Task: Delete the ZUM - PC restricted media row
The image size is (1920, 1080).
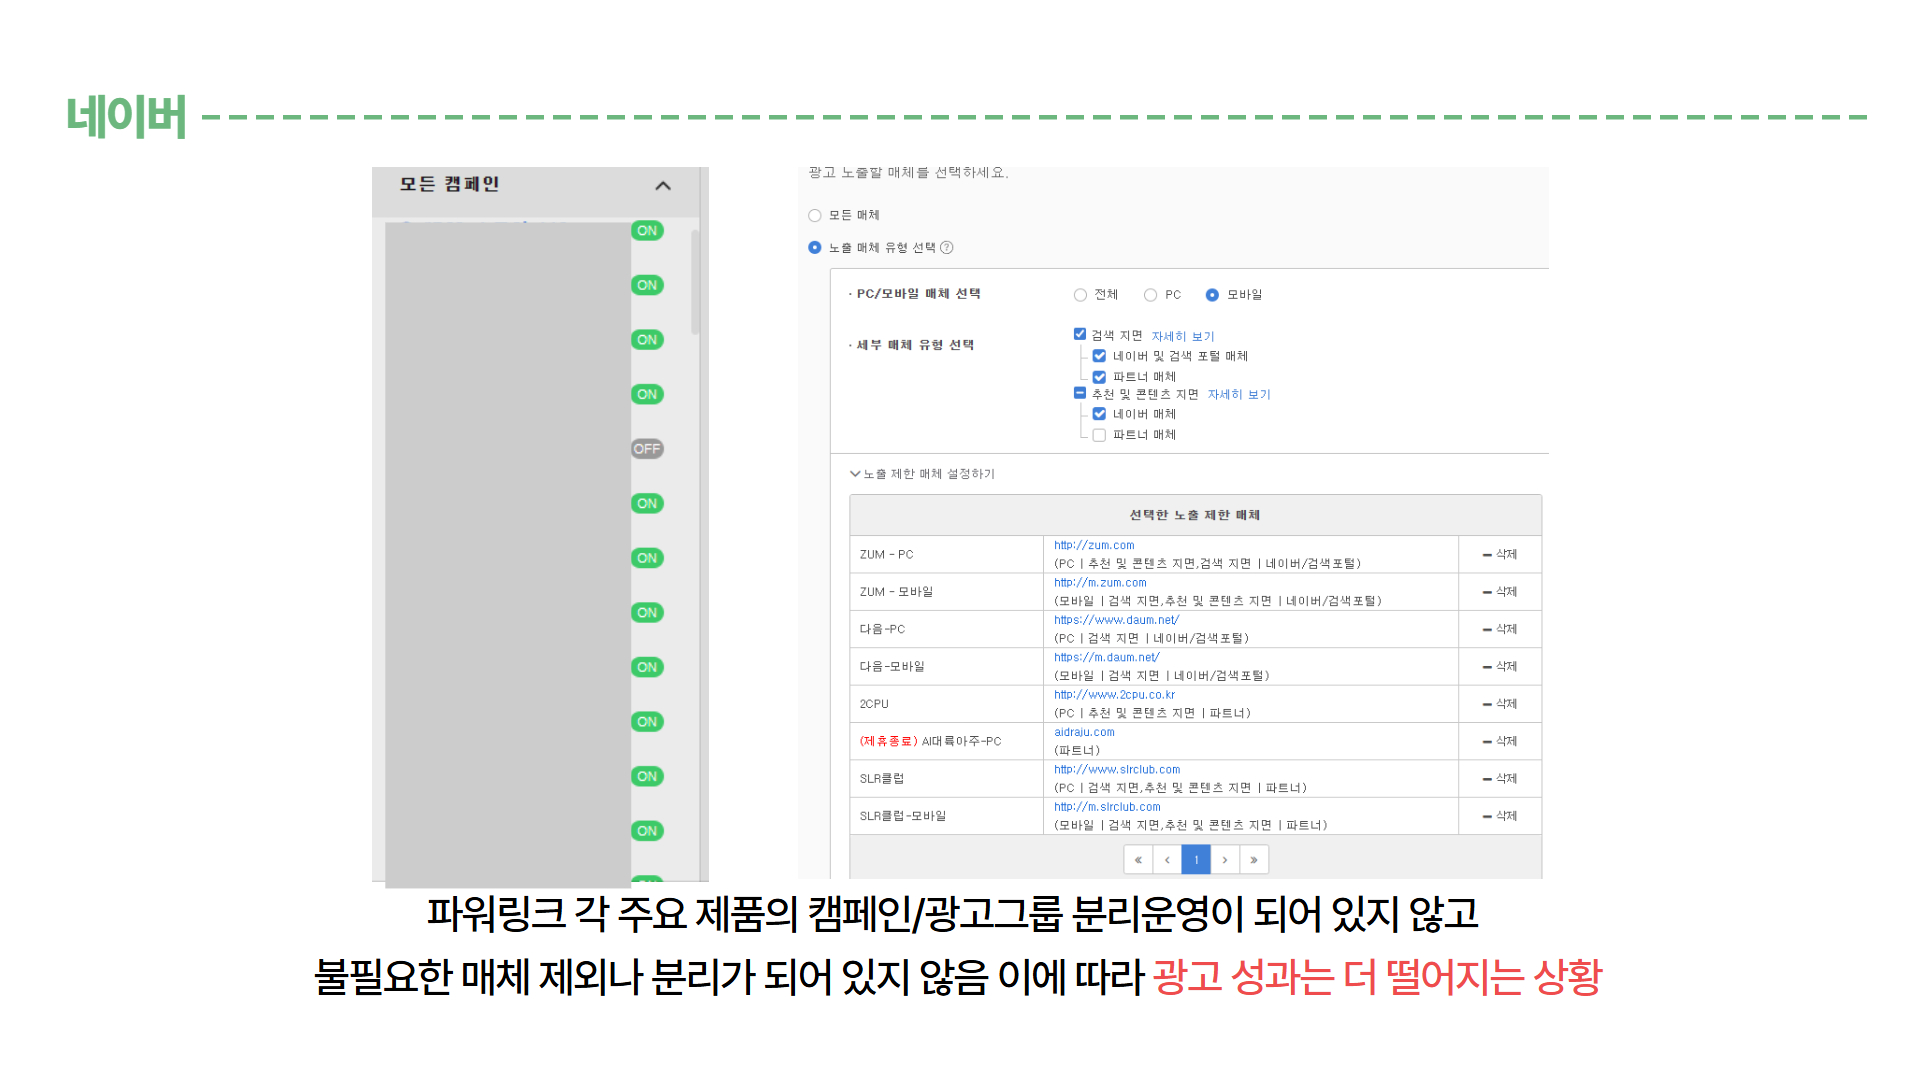Action: click(1500, 555)
